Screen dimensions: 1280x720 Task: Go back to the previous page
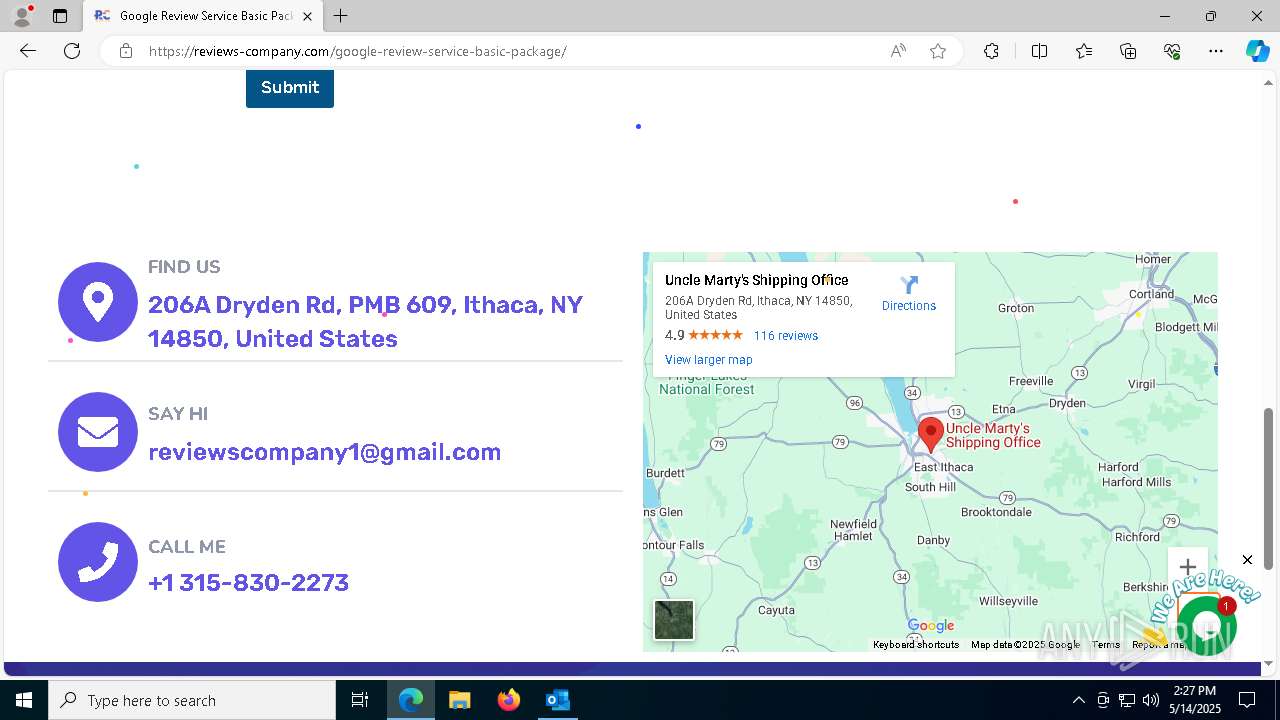(28, 51)
